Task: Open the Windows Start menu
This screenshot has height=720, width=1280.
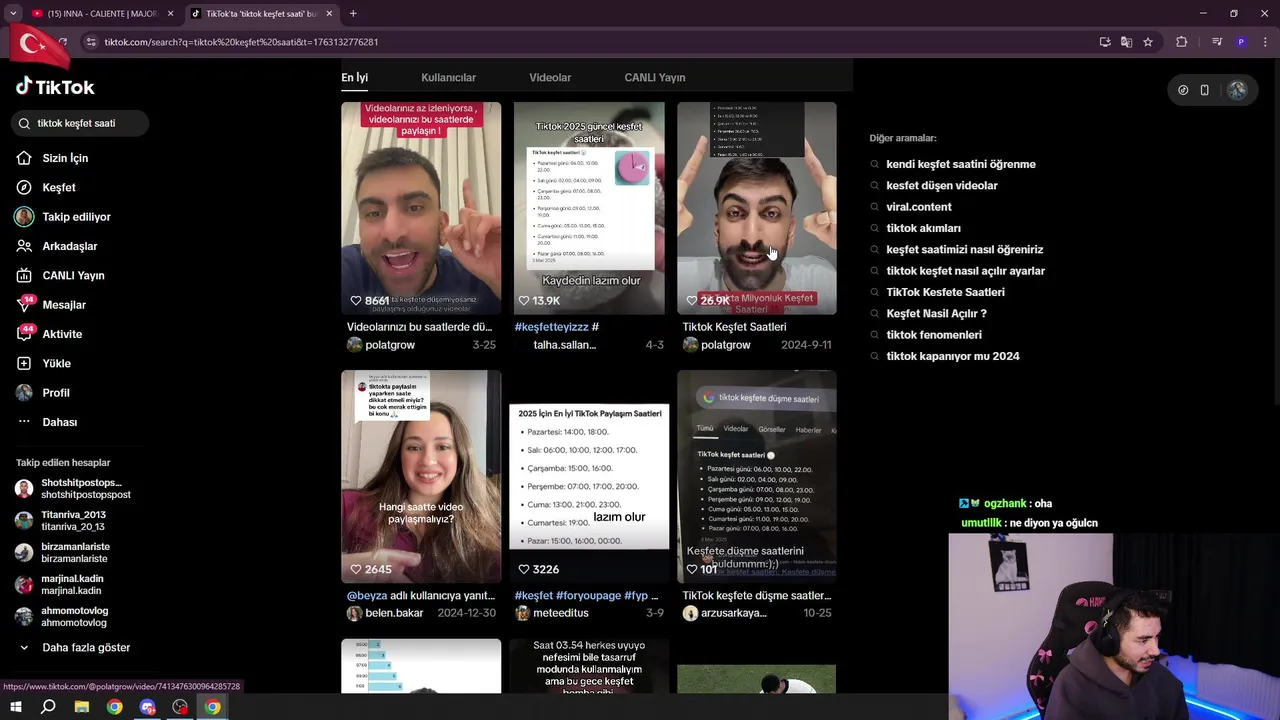Action: pyautogui.click(x=16, y=707)
